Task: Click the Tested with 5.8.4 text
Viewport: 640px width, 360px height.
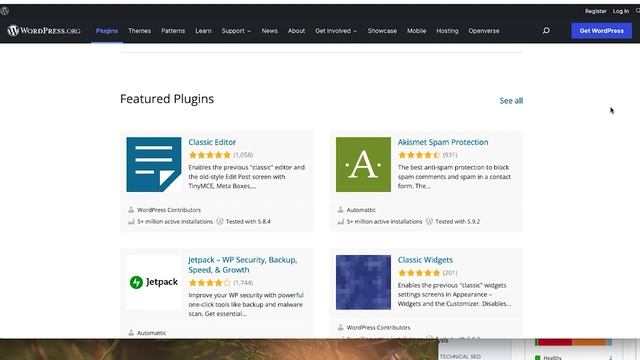Action: (x=248, y=221)
